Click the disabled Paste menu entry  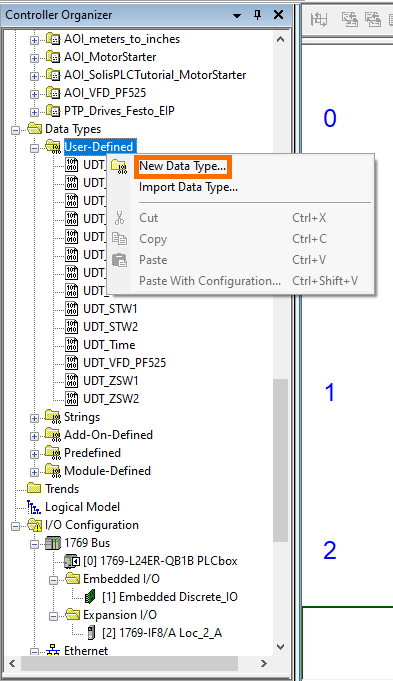click(x=153, y=260)
